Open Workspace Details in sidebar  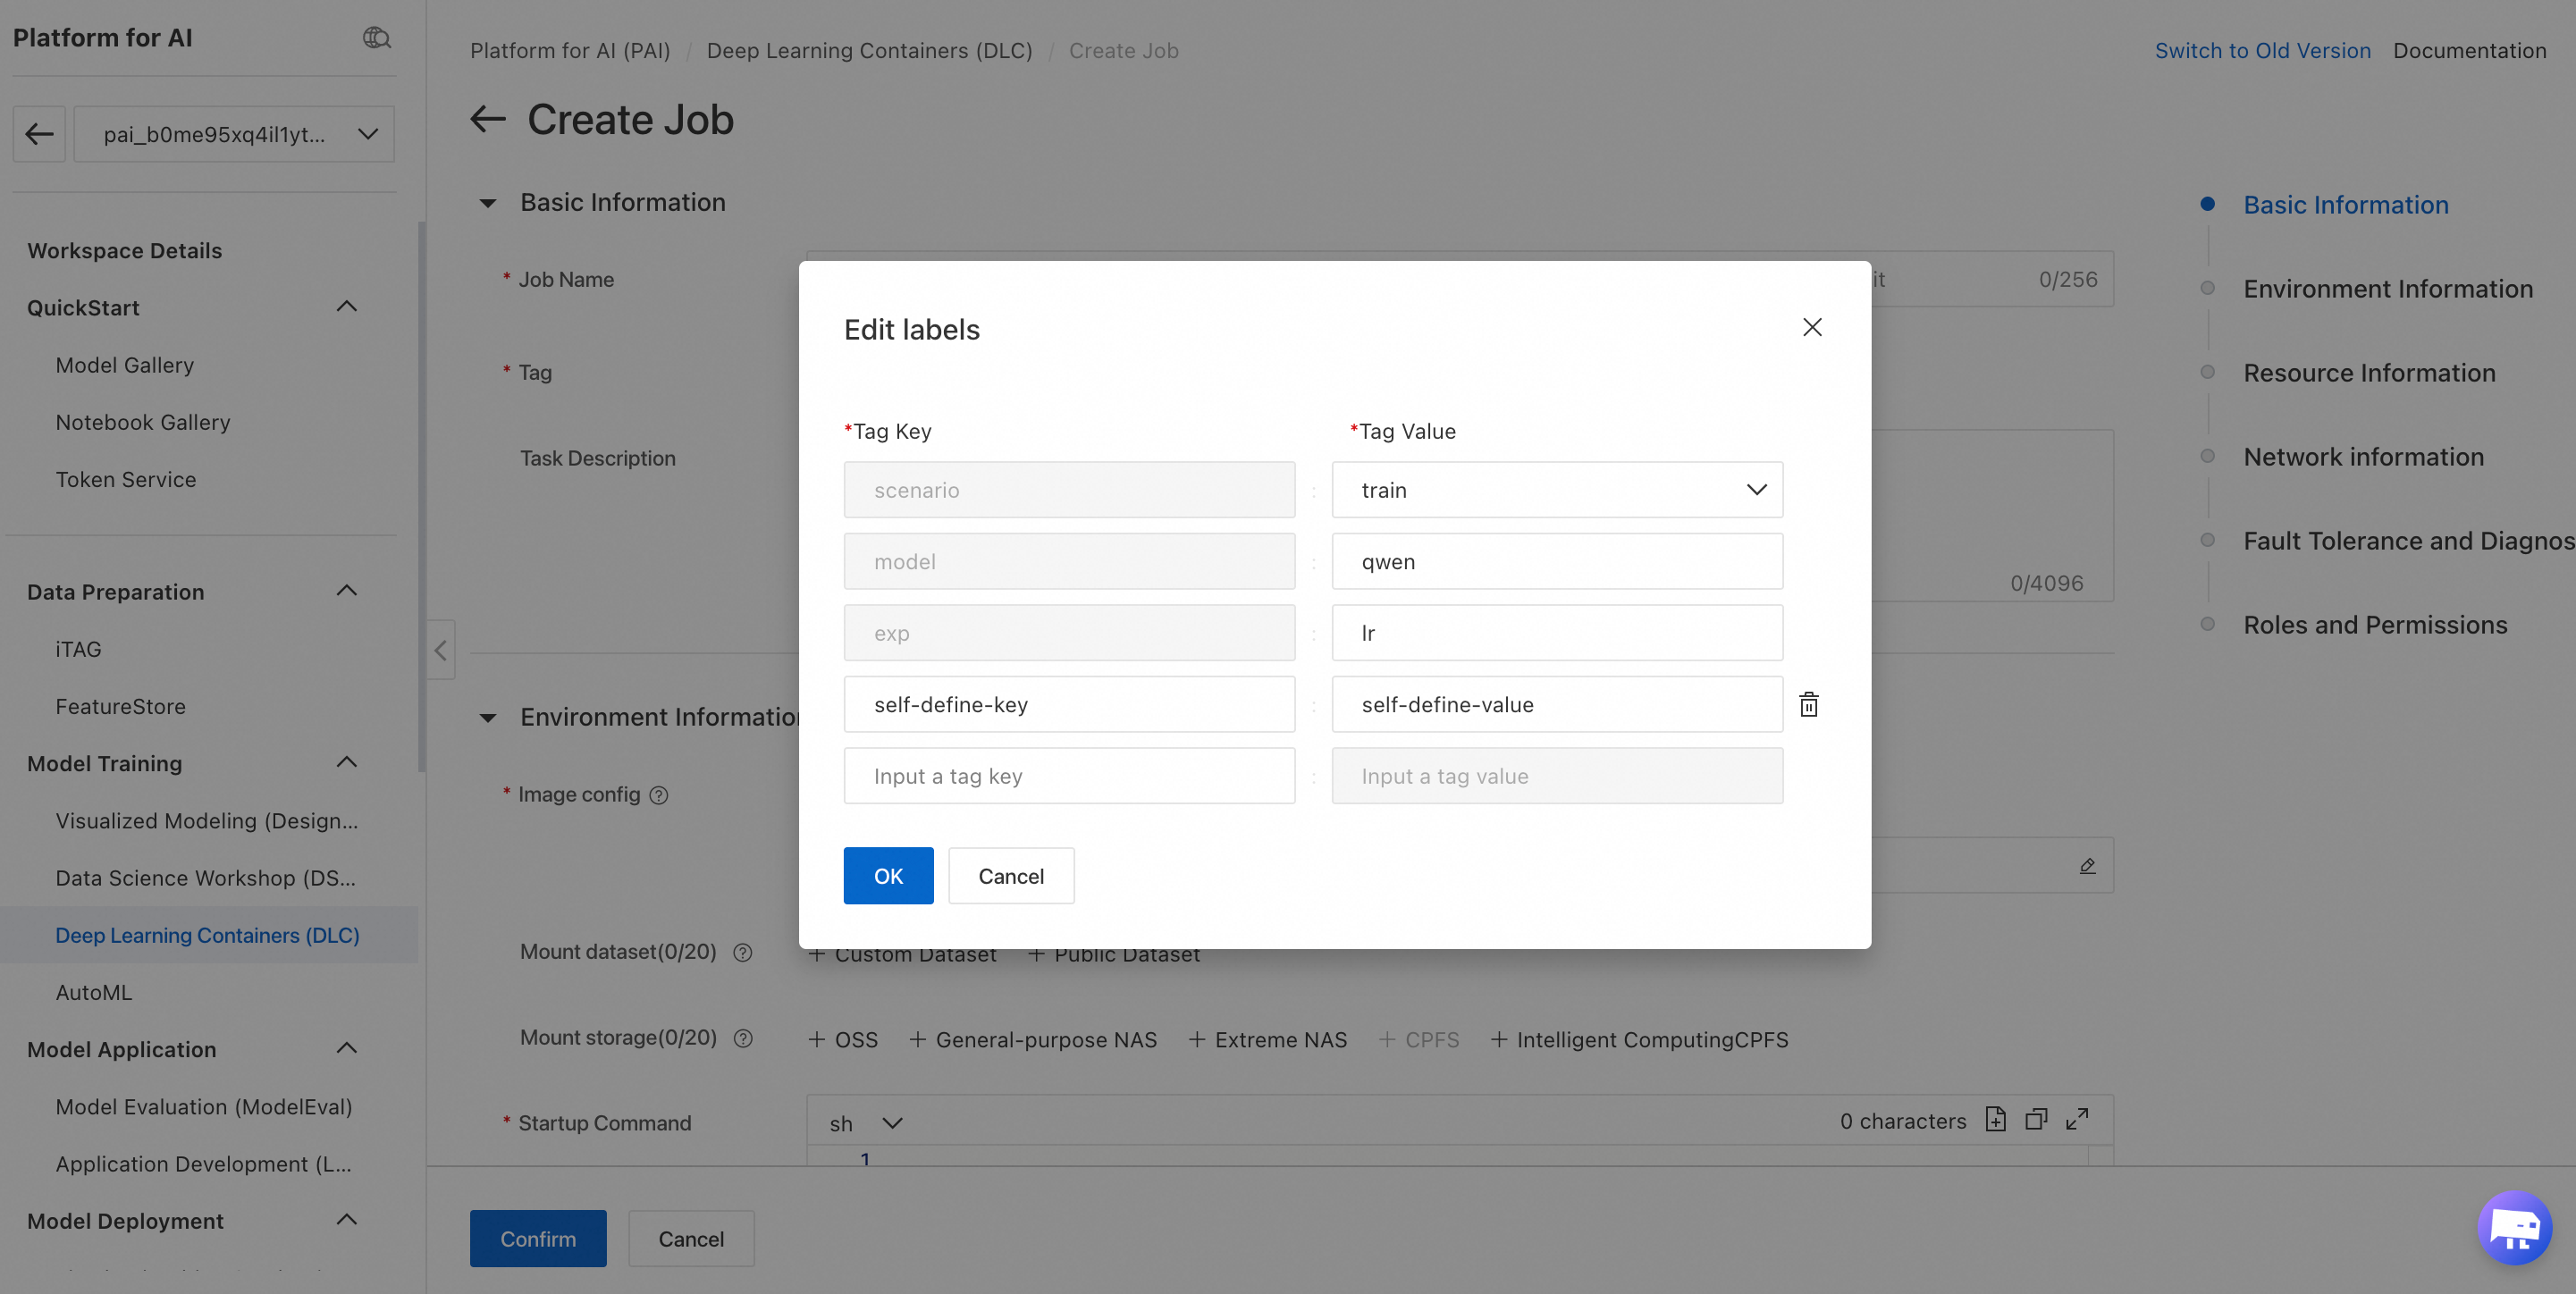click(124, 251)
